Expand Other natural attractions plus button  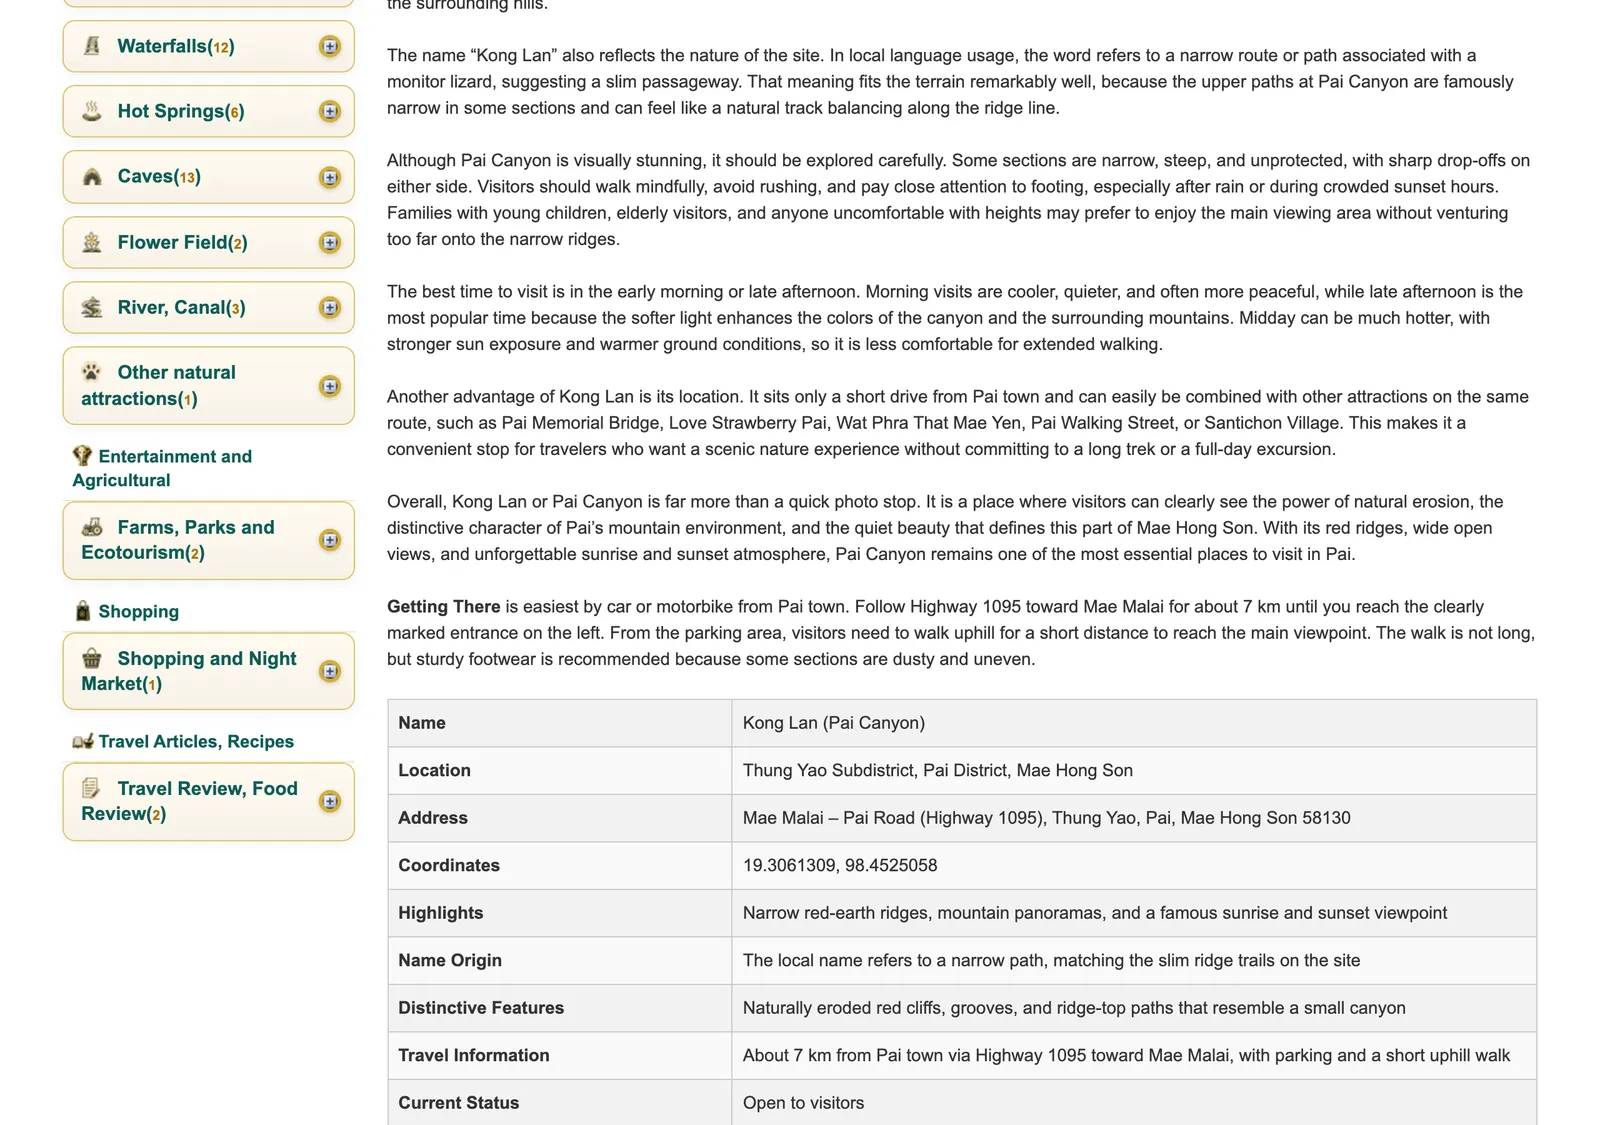(x=330, y=386)
